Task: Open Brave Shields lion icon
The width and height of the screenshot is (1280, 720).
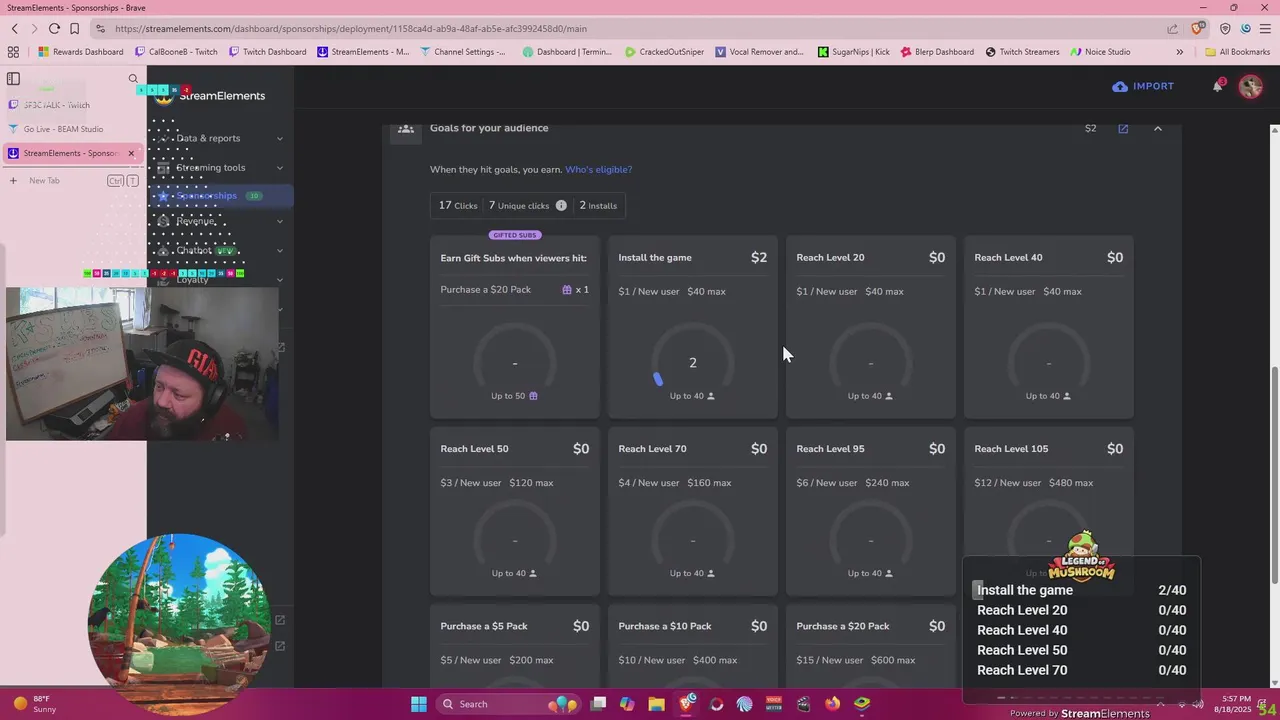Action: coord(1200,29)
